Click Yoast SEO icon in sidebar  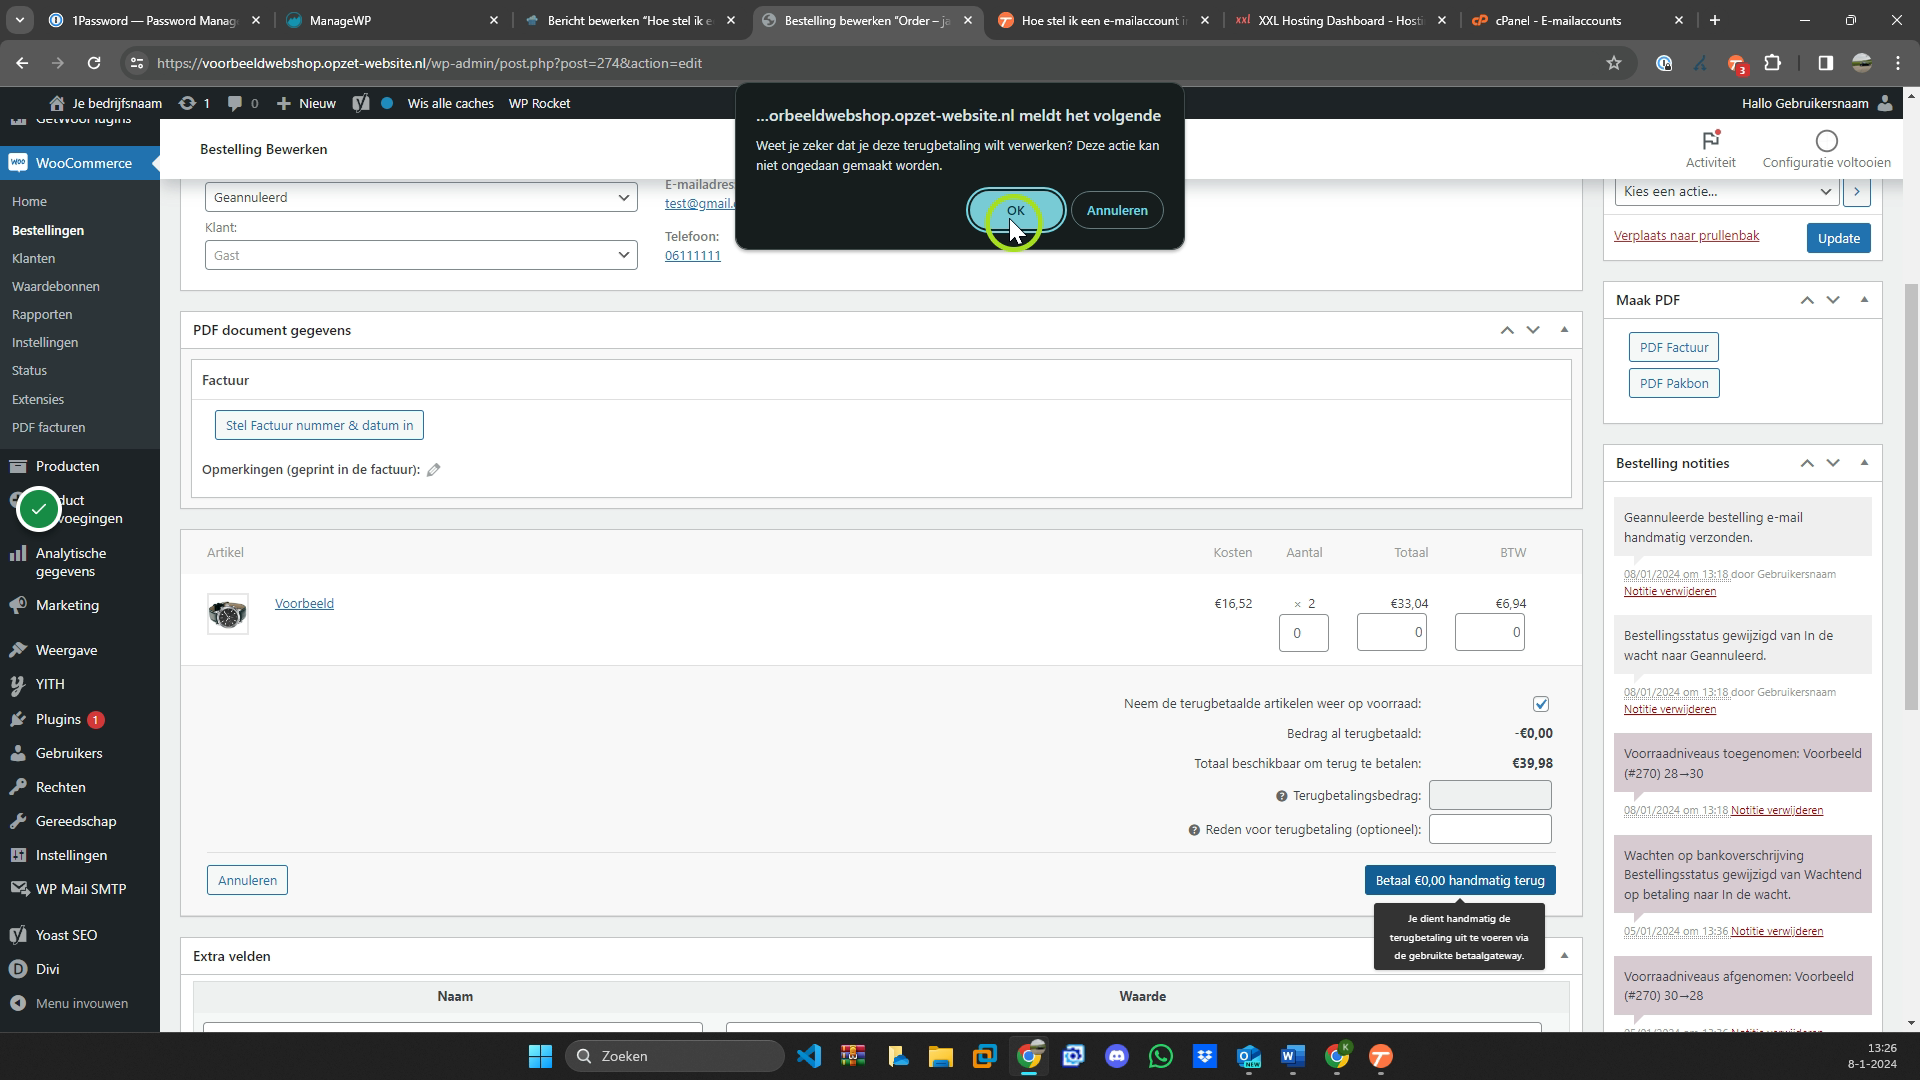pos(18,935)
